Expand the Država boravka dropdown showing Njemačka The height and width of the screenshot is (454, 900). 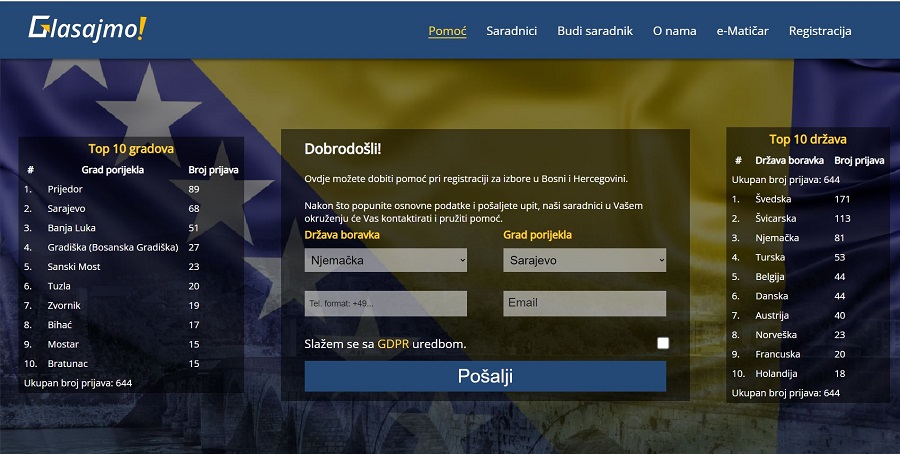(x=386, y=260)
